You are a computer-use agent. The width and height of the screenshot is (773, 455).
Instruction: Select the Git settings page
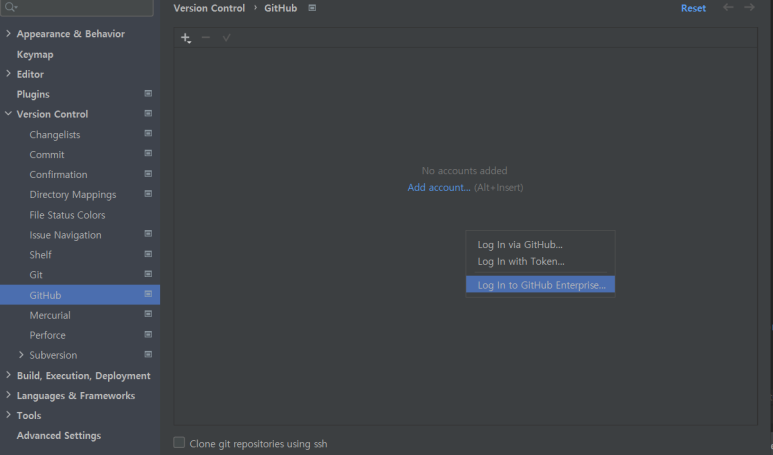(x=36, y=275)
